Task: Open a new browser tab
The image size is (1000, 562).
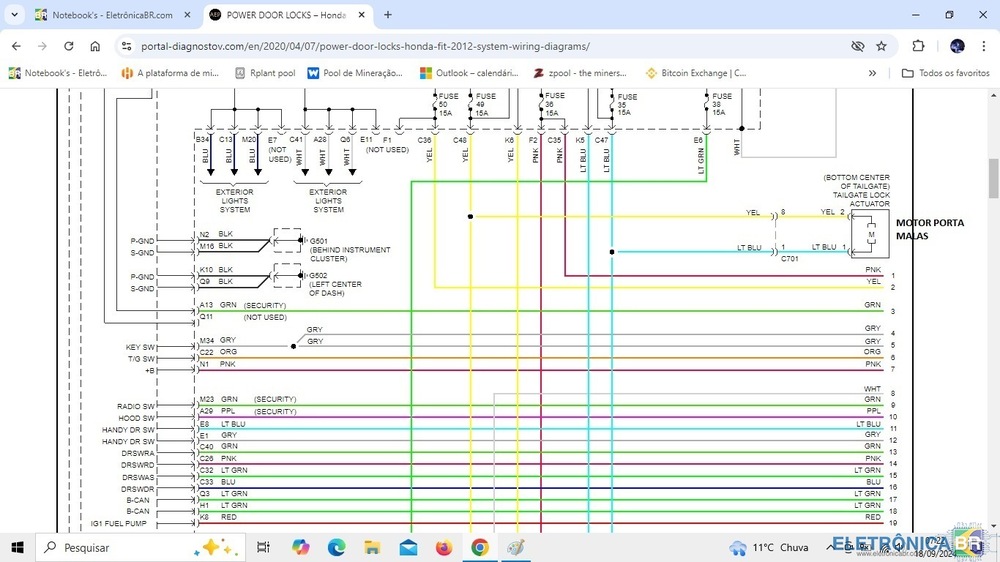Action: tap(388, 15)
